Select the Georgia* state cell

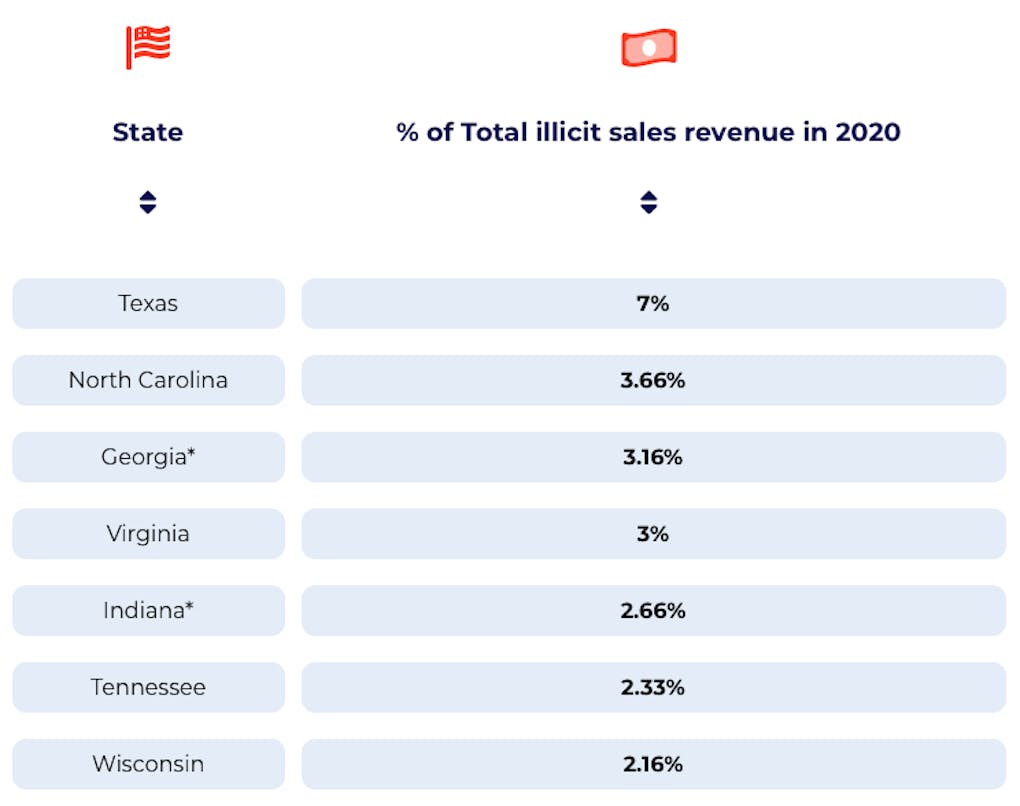point(148,457)
